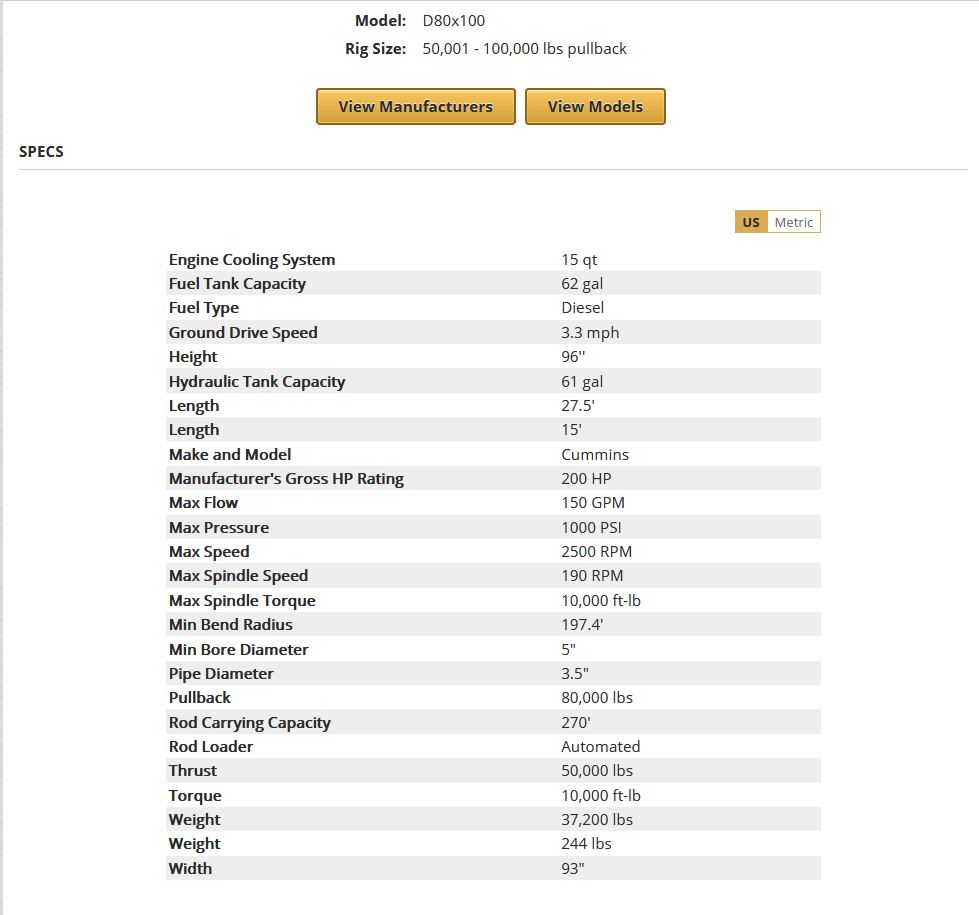This screenshot has height=915, width=979.
Task: Click the Fuel Tank Capacity label
Action: tap(237, 284)
